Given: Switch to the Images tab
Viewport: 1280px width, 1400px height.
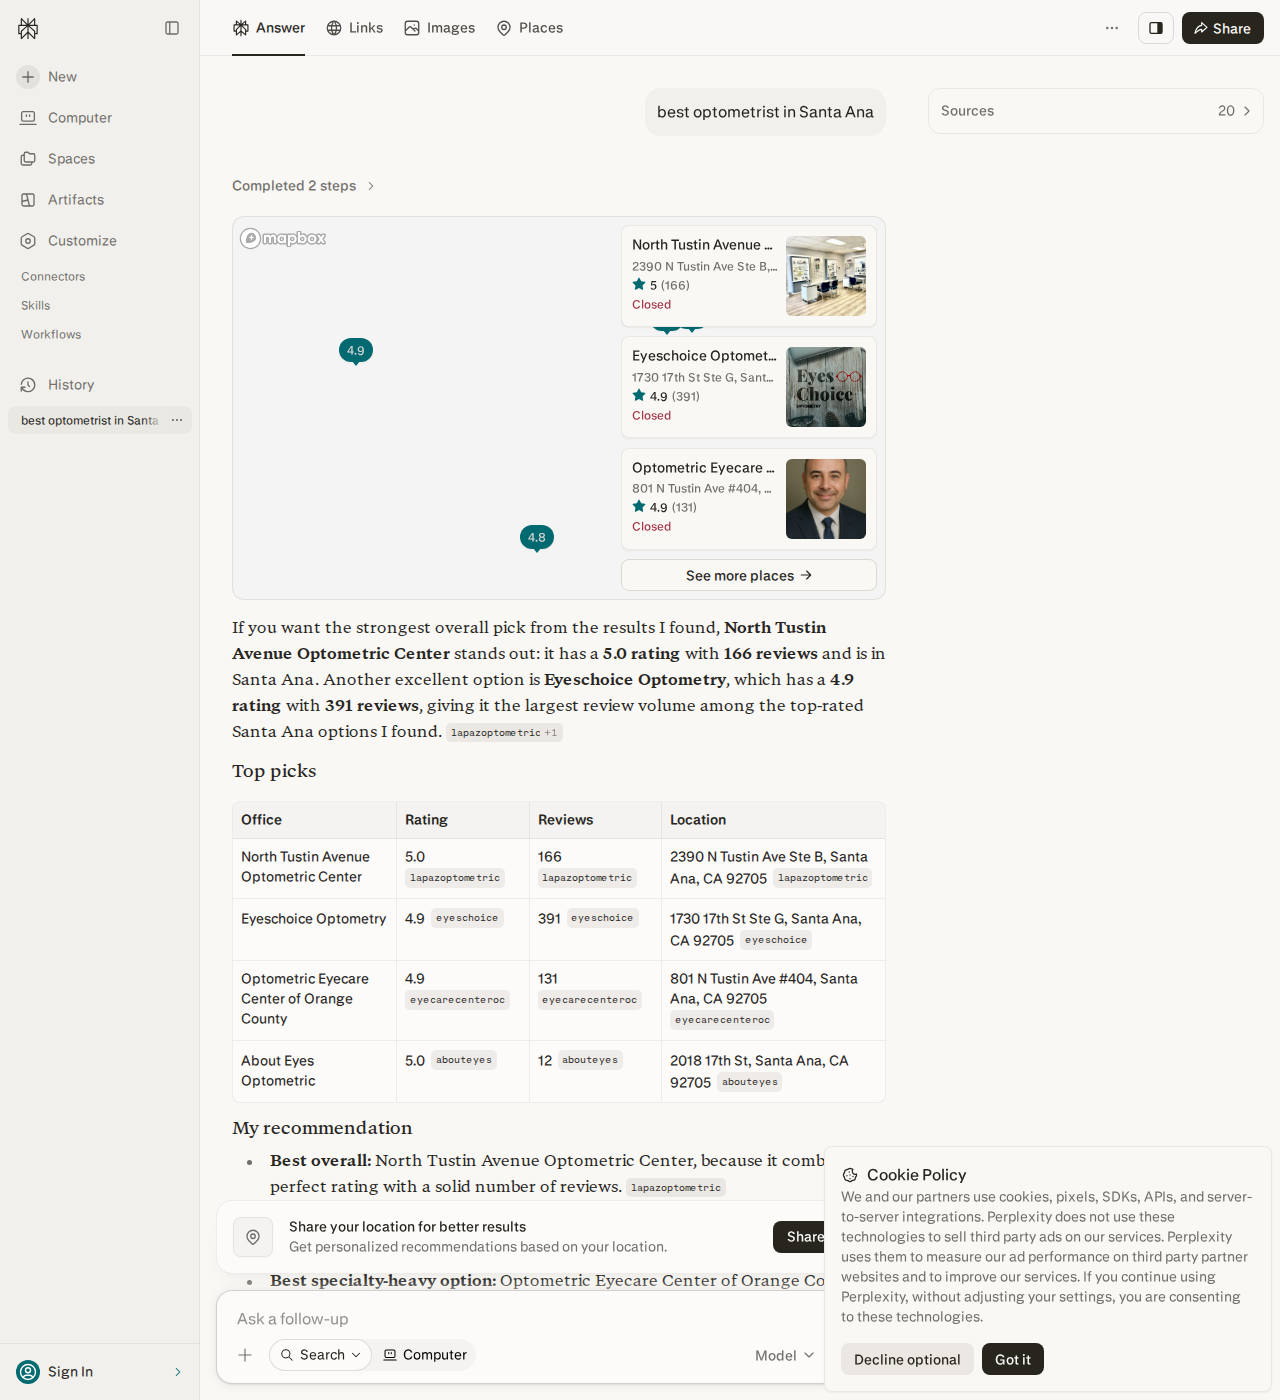Looking at the screenshot, I should pos(439,28).
